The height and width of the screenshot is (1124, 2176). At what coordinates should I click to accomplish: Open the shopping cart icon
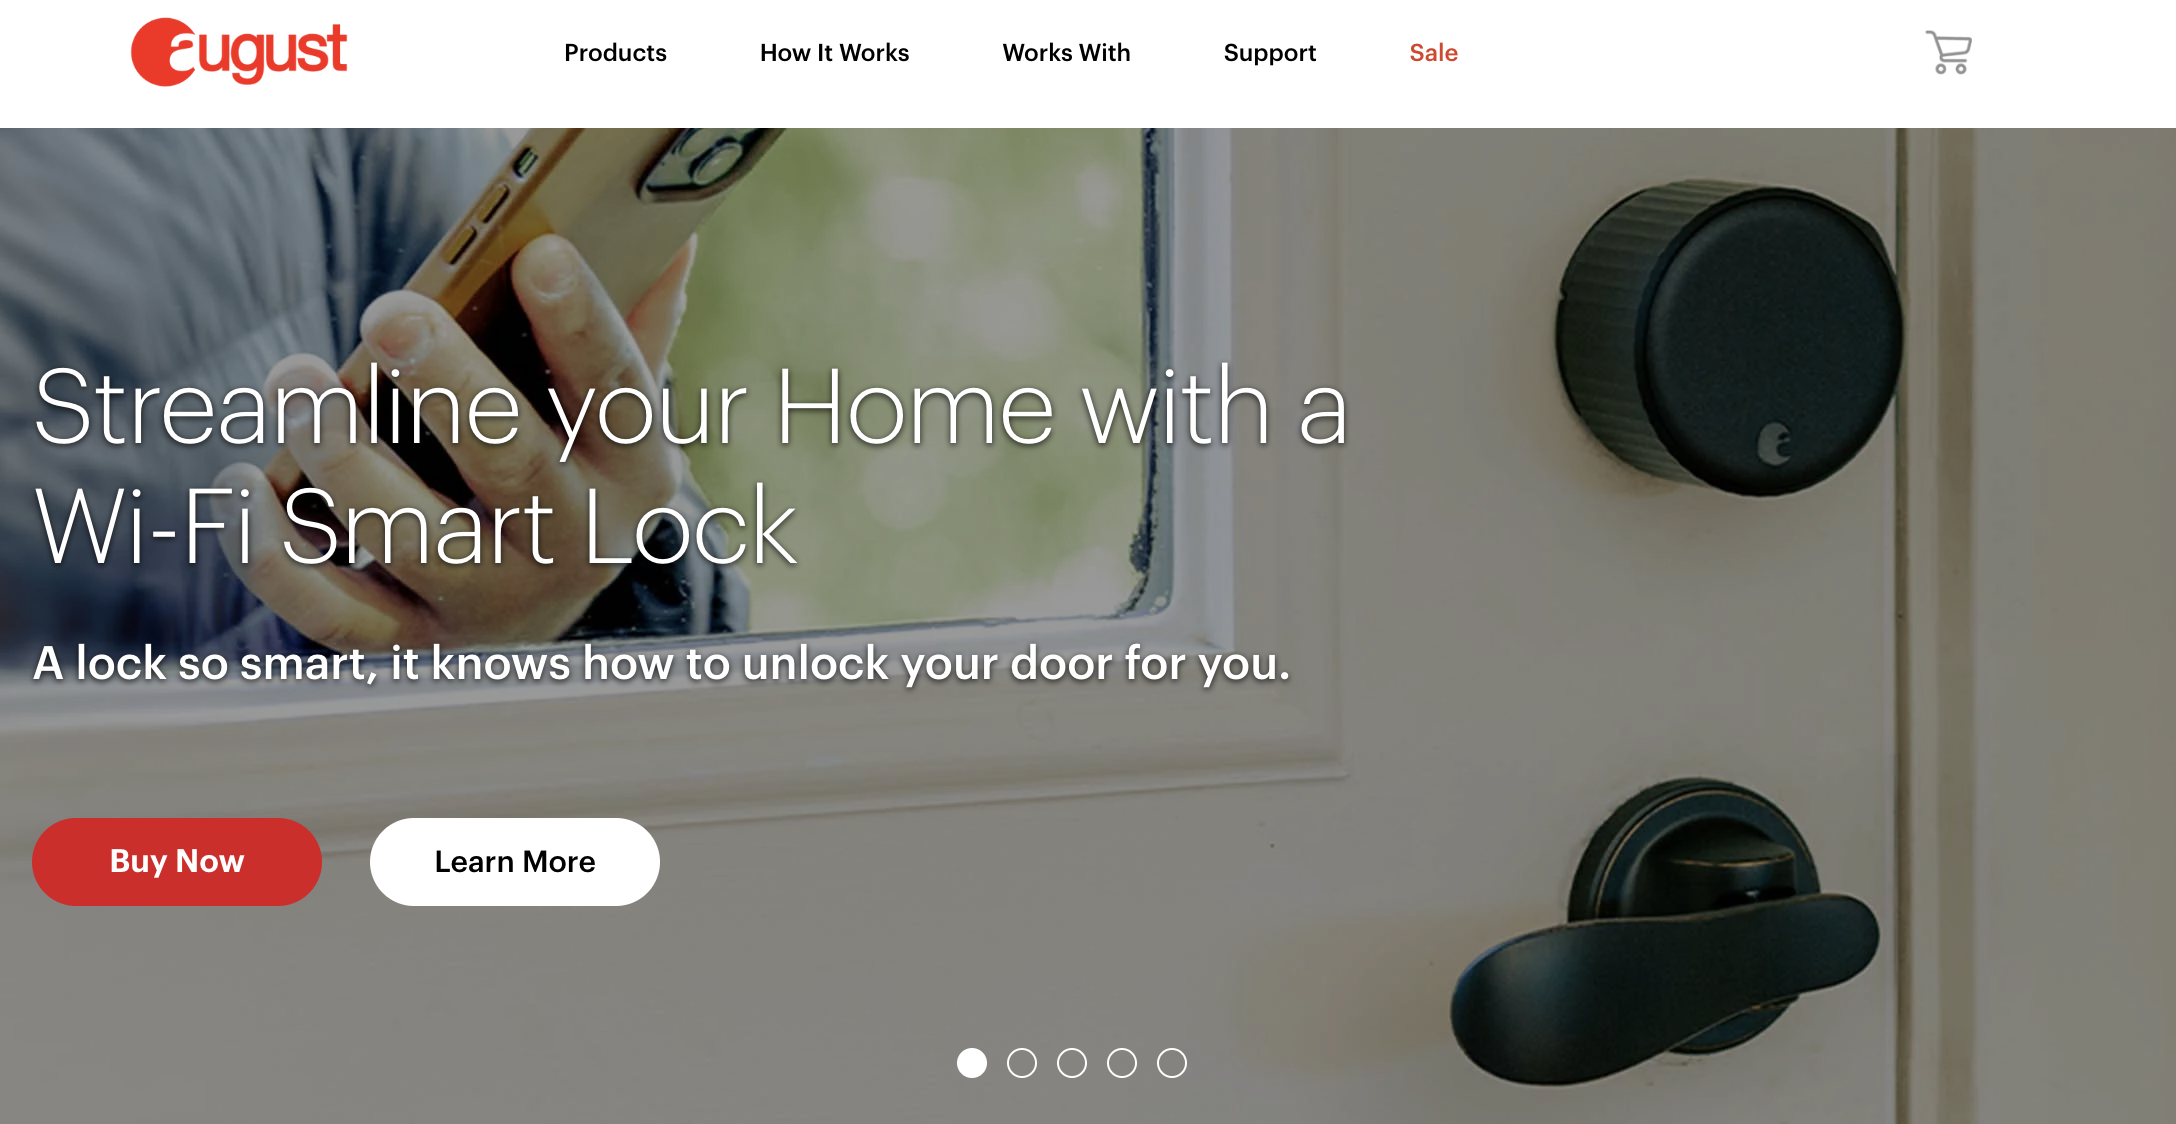[x=1950, y=53]
